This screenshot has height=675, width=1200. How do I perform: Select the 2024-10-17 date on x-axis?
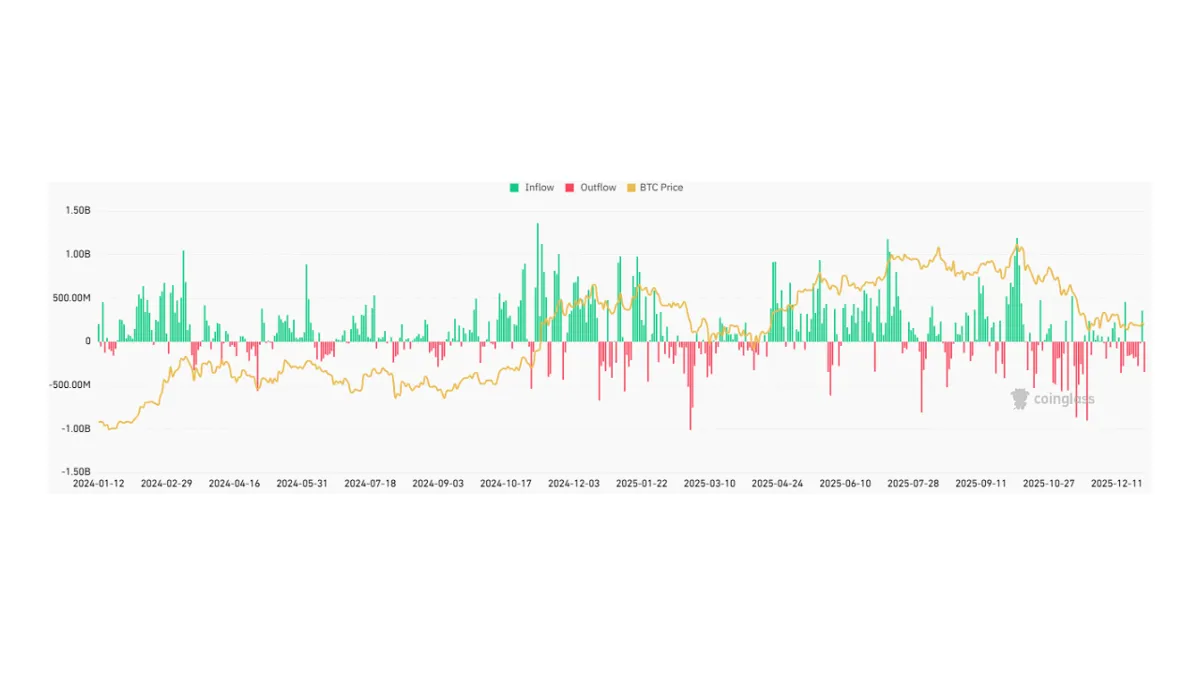506,483
